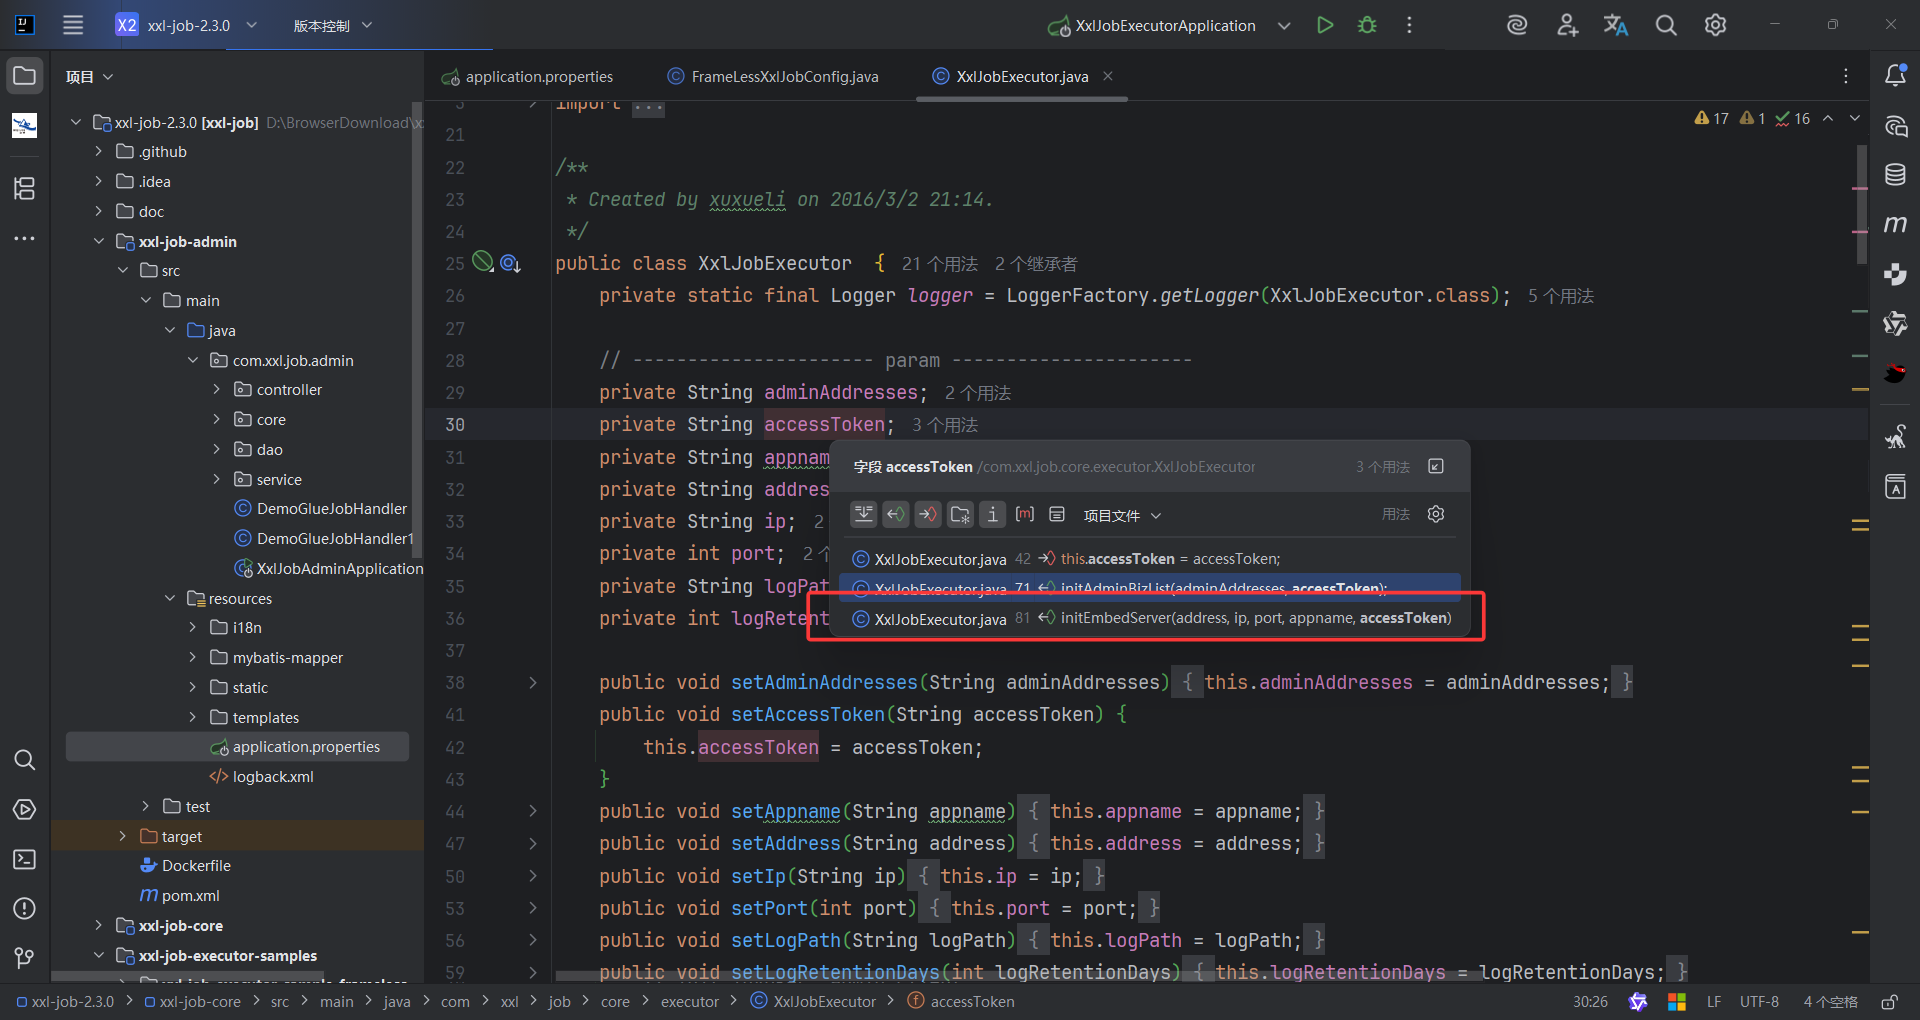The height and width of the screenshot is (1020, 1920).
Task: Open run configuration dropdown arrow
Action: pyautogui.click(x=1284, y=25)
